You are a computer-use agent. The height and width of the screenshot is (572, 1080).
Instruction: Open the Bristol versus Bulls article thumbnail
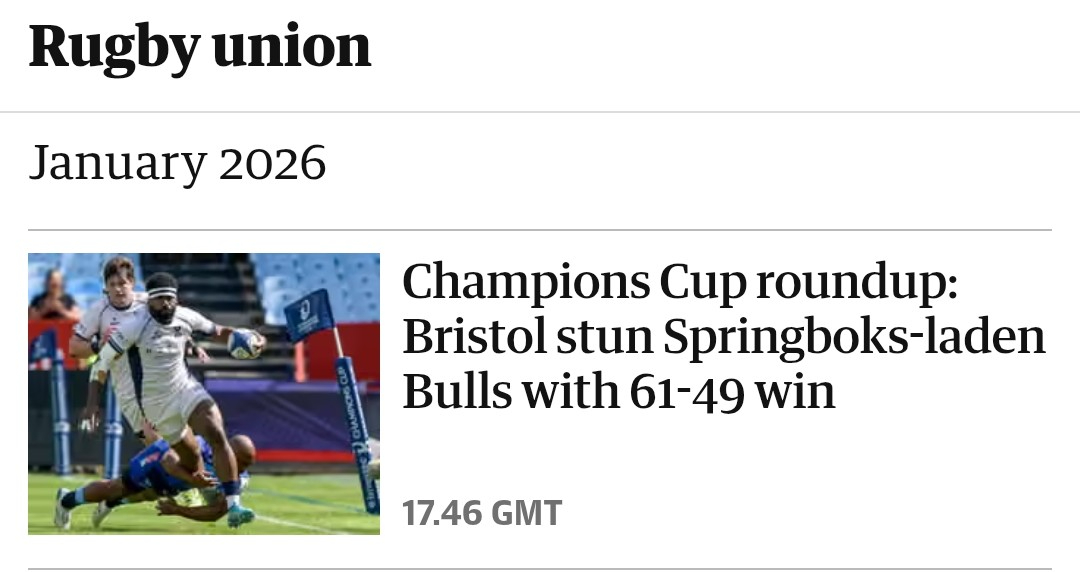(204, 393)
